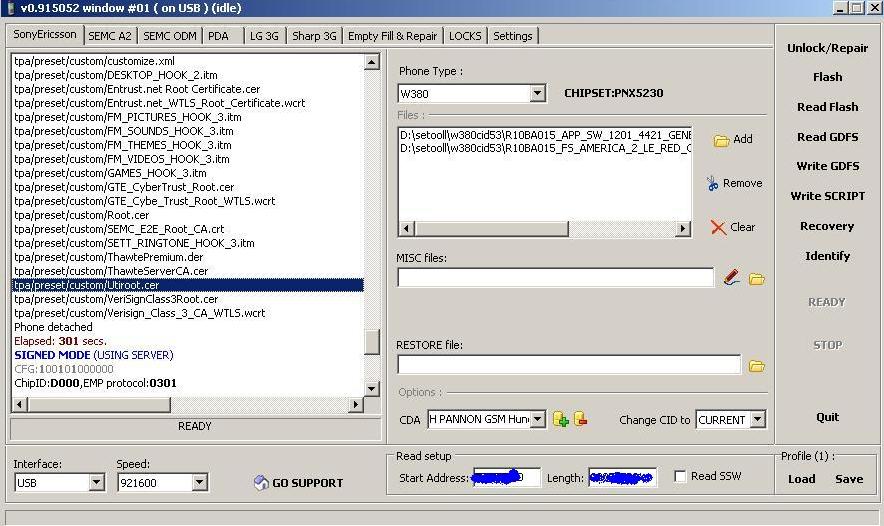
Task: Open the Interface USB dropdown
Action: (x=96, y=483)
